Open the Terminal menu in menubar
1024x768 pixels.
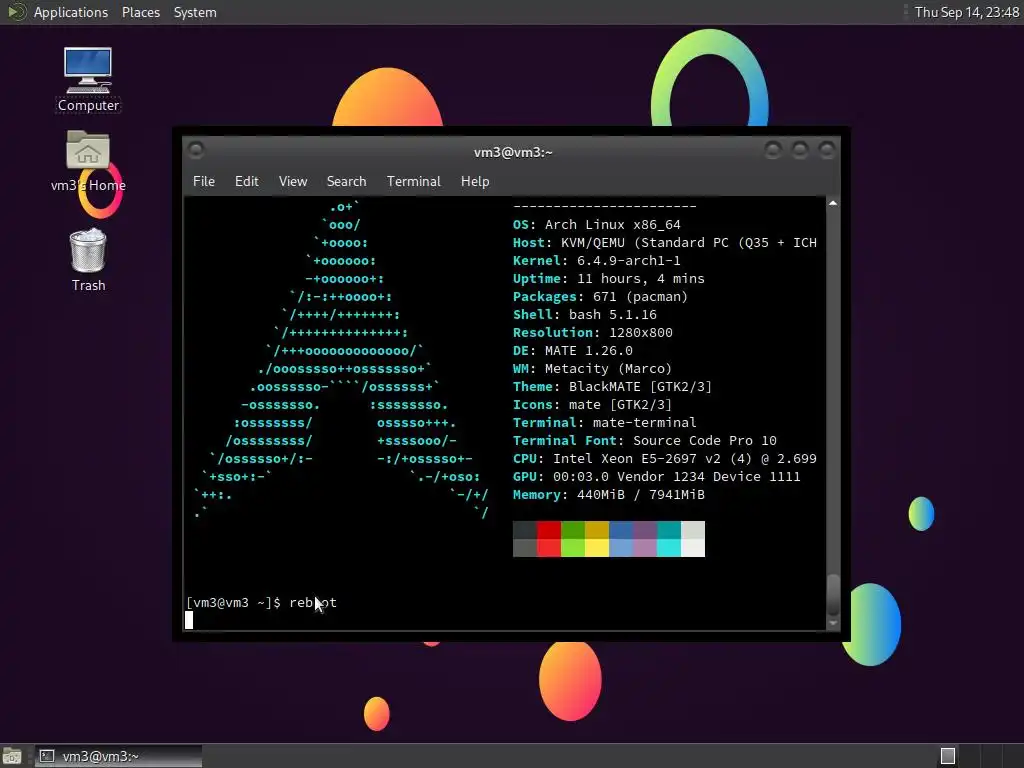[x=413, y=182]
